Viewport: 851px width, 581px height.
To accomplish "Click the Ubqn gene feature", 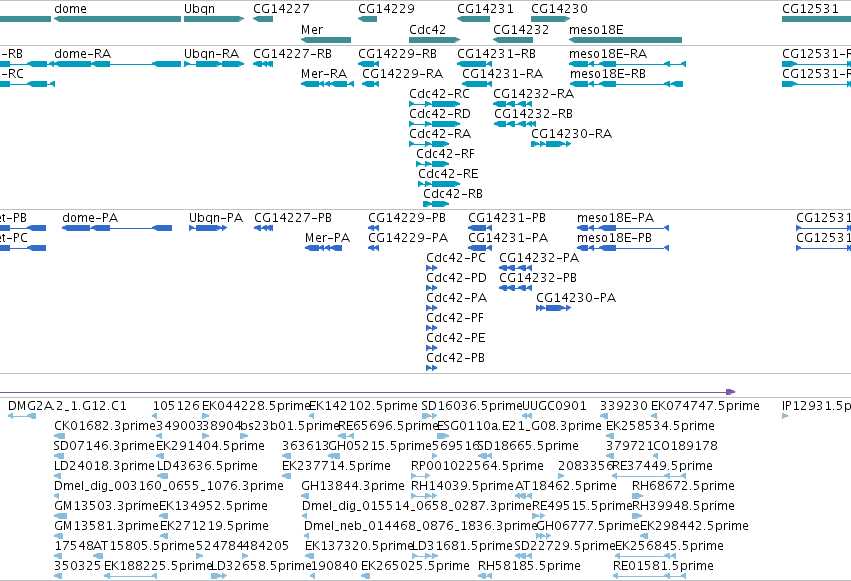I will (214, 19).
